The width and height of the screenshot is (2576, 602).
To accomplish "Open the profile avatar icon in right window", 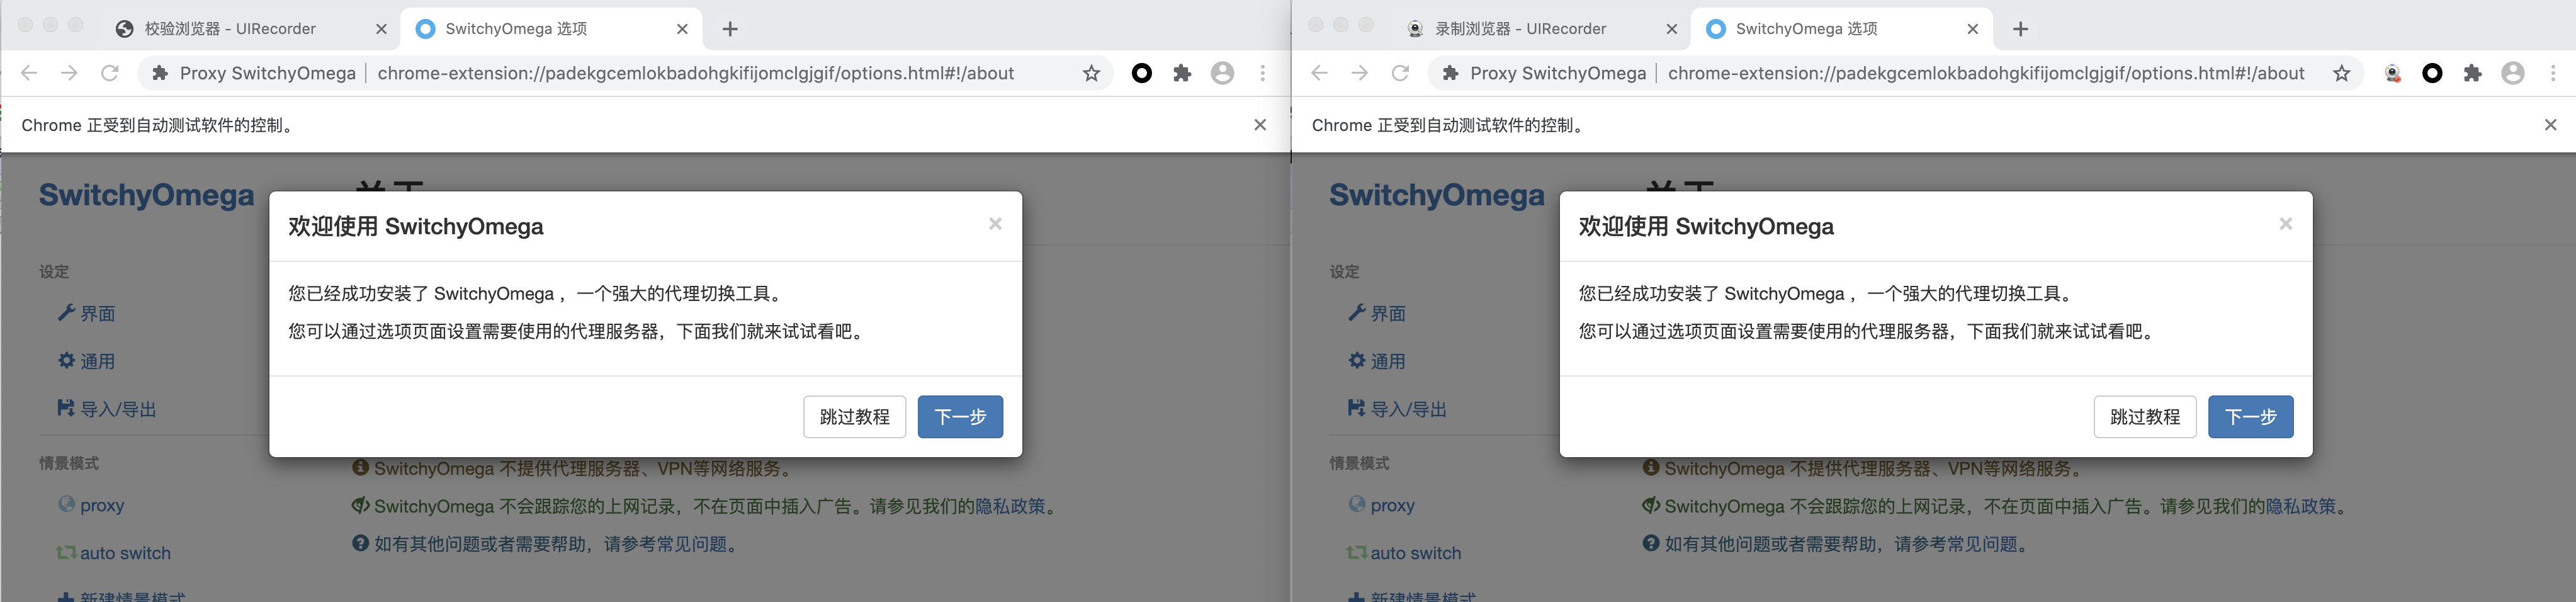I will click(2512, 73).
